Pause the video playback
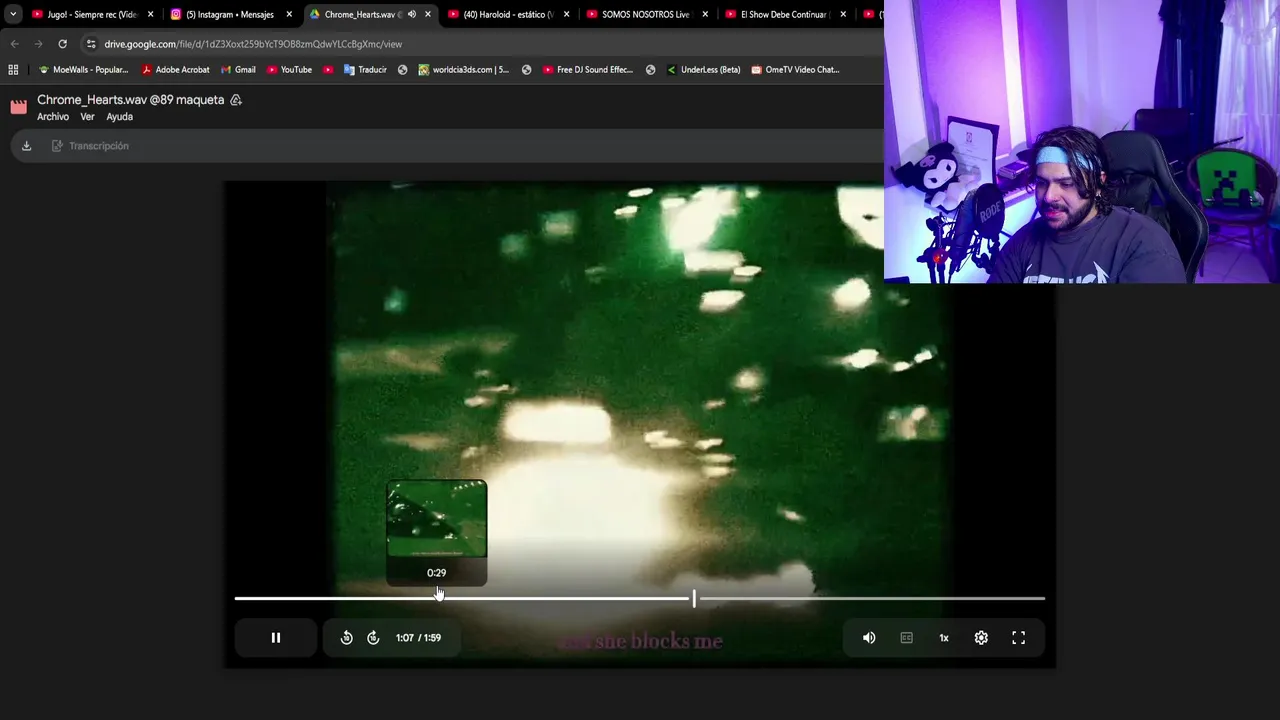This screenshot has height=720, width=1280. [276, 638]
